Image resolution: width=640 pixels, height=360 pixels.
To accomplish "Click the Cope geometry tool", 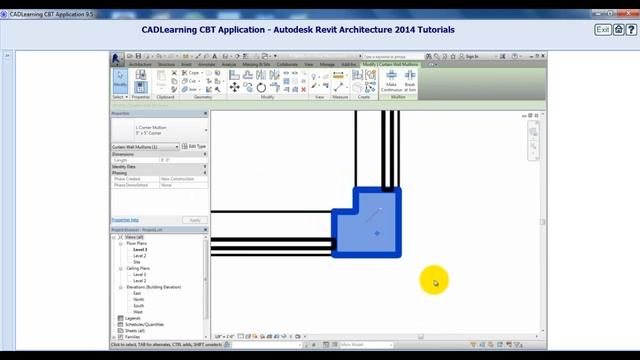I will click(191, 73).
